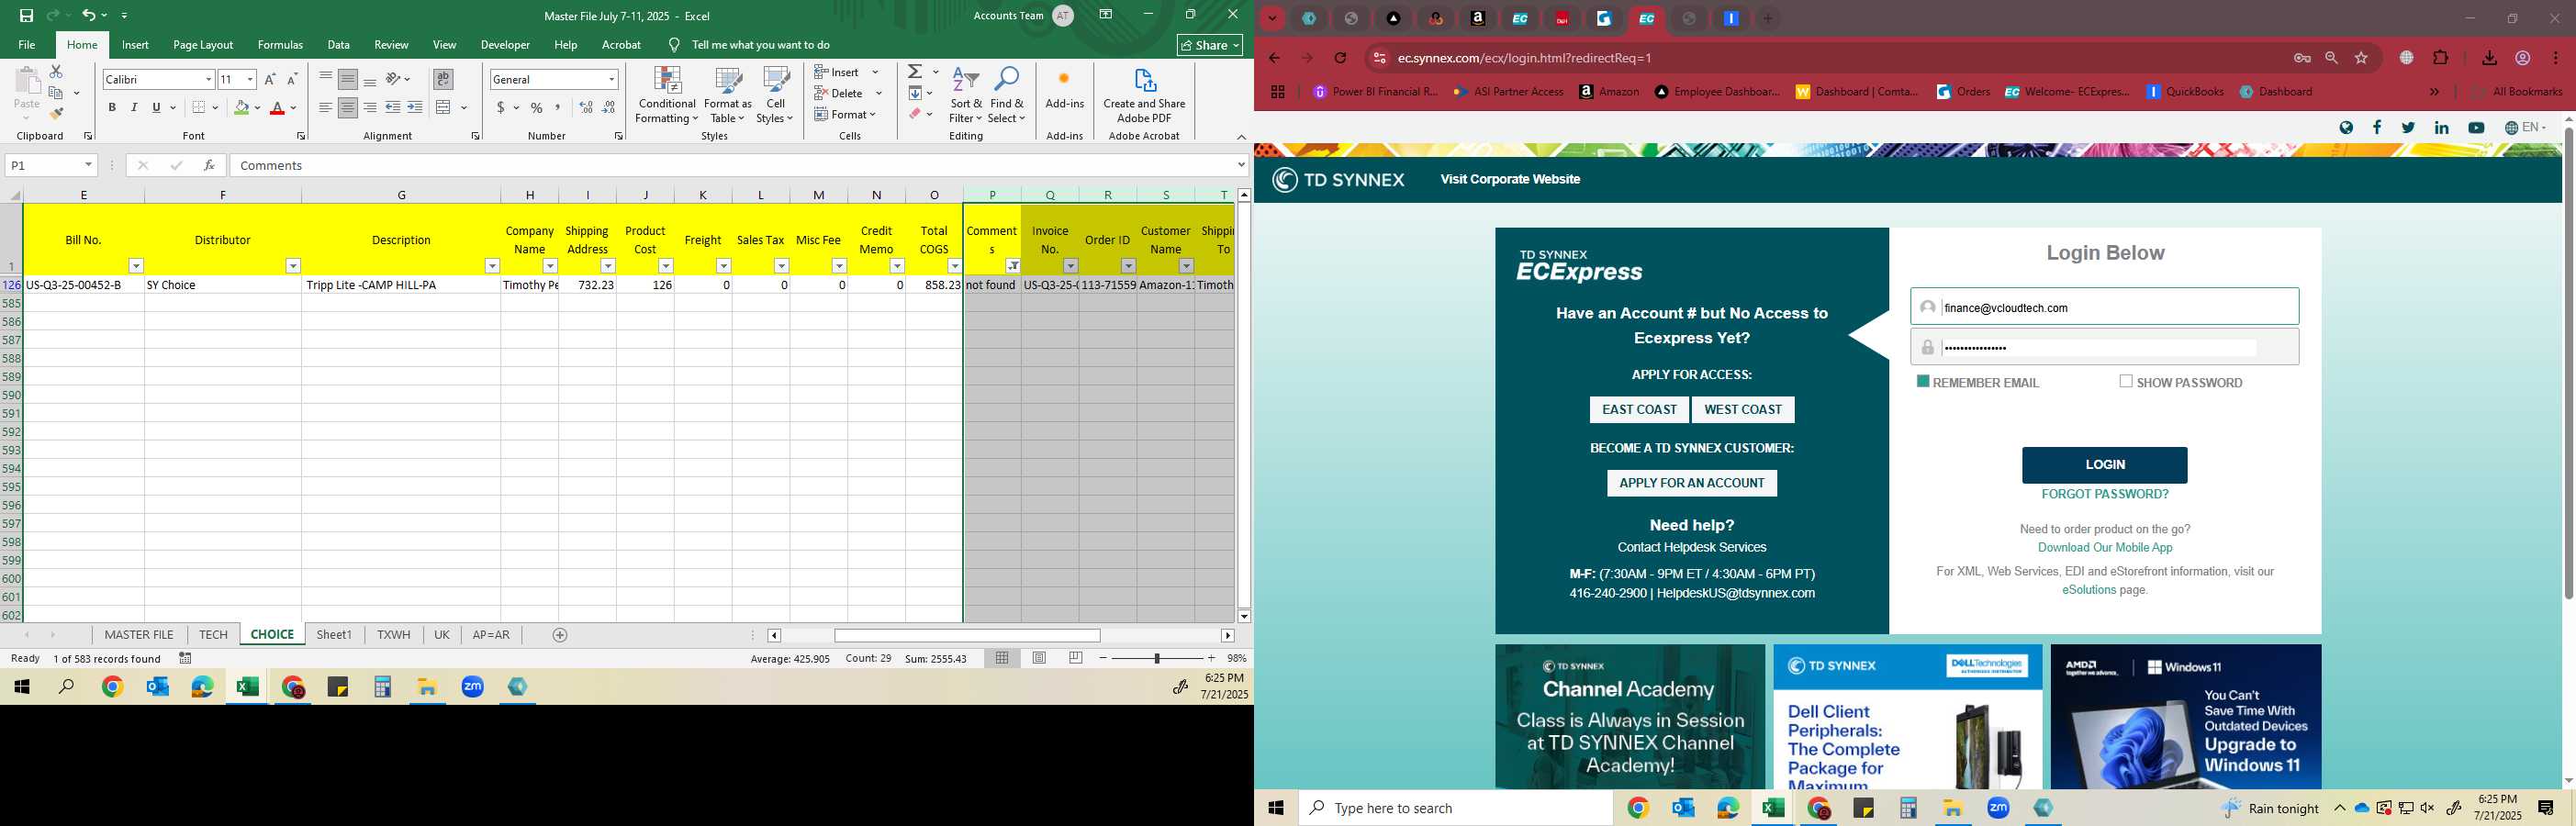Open Chrome downloads icon

coord(2489,58)
